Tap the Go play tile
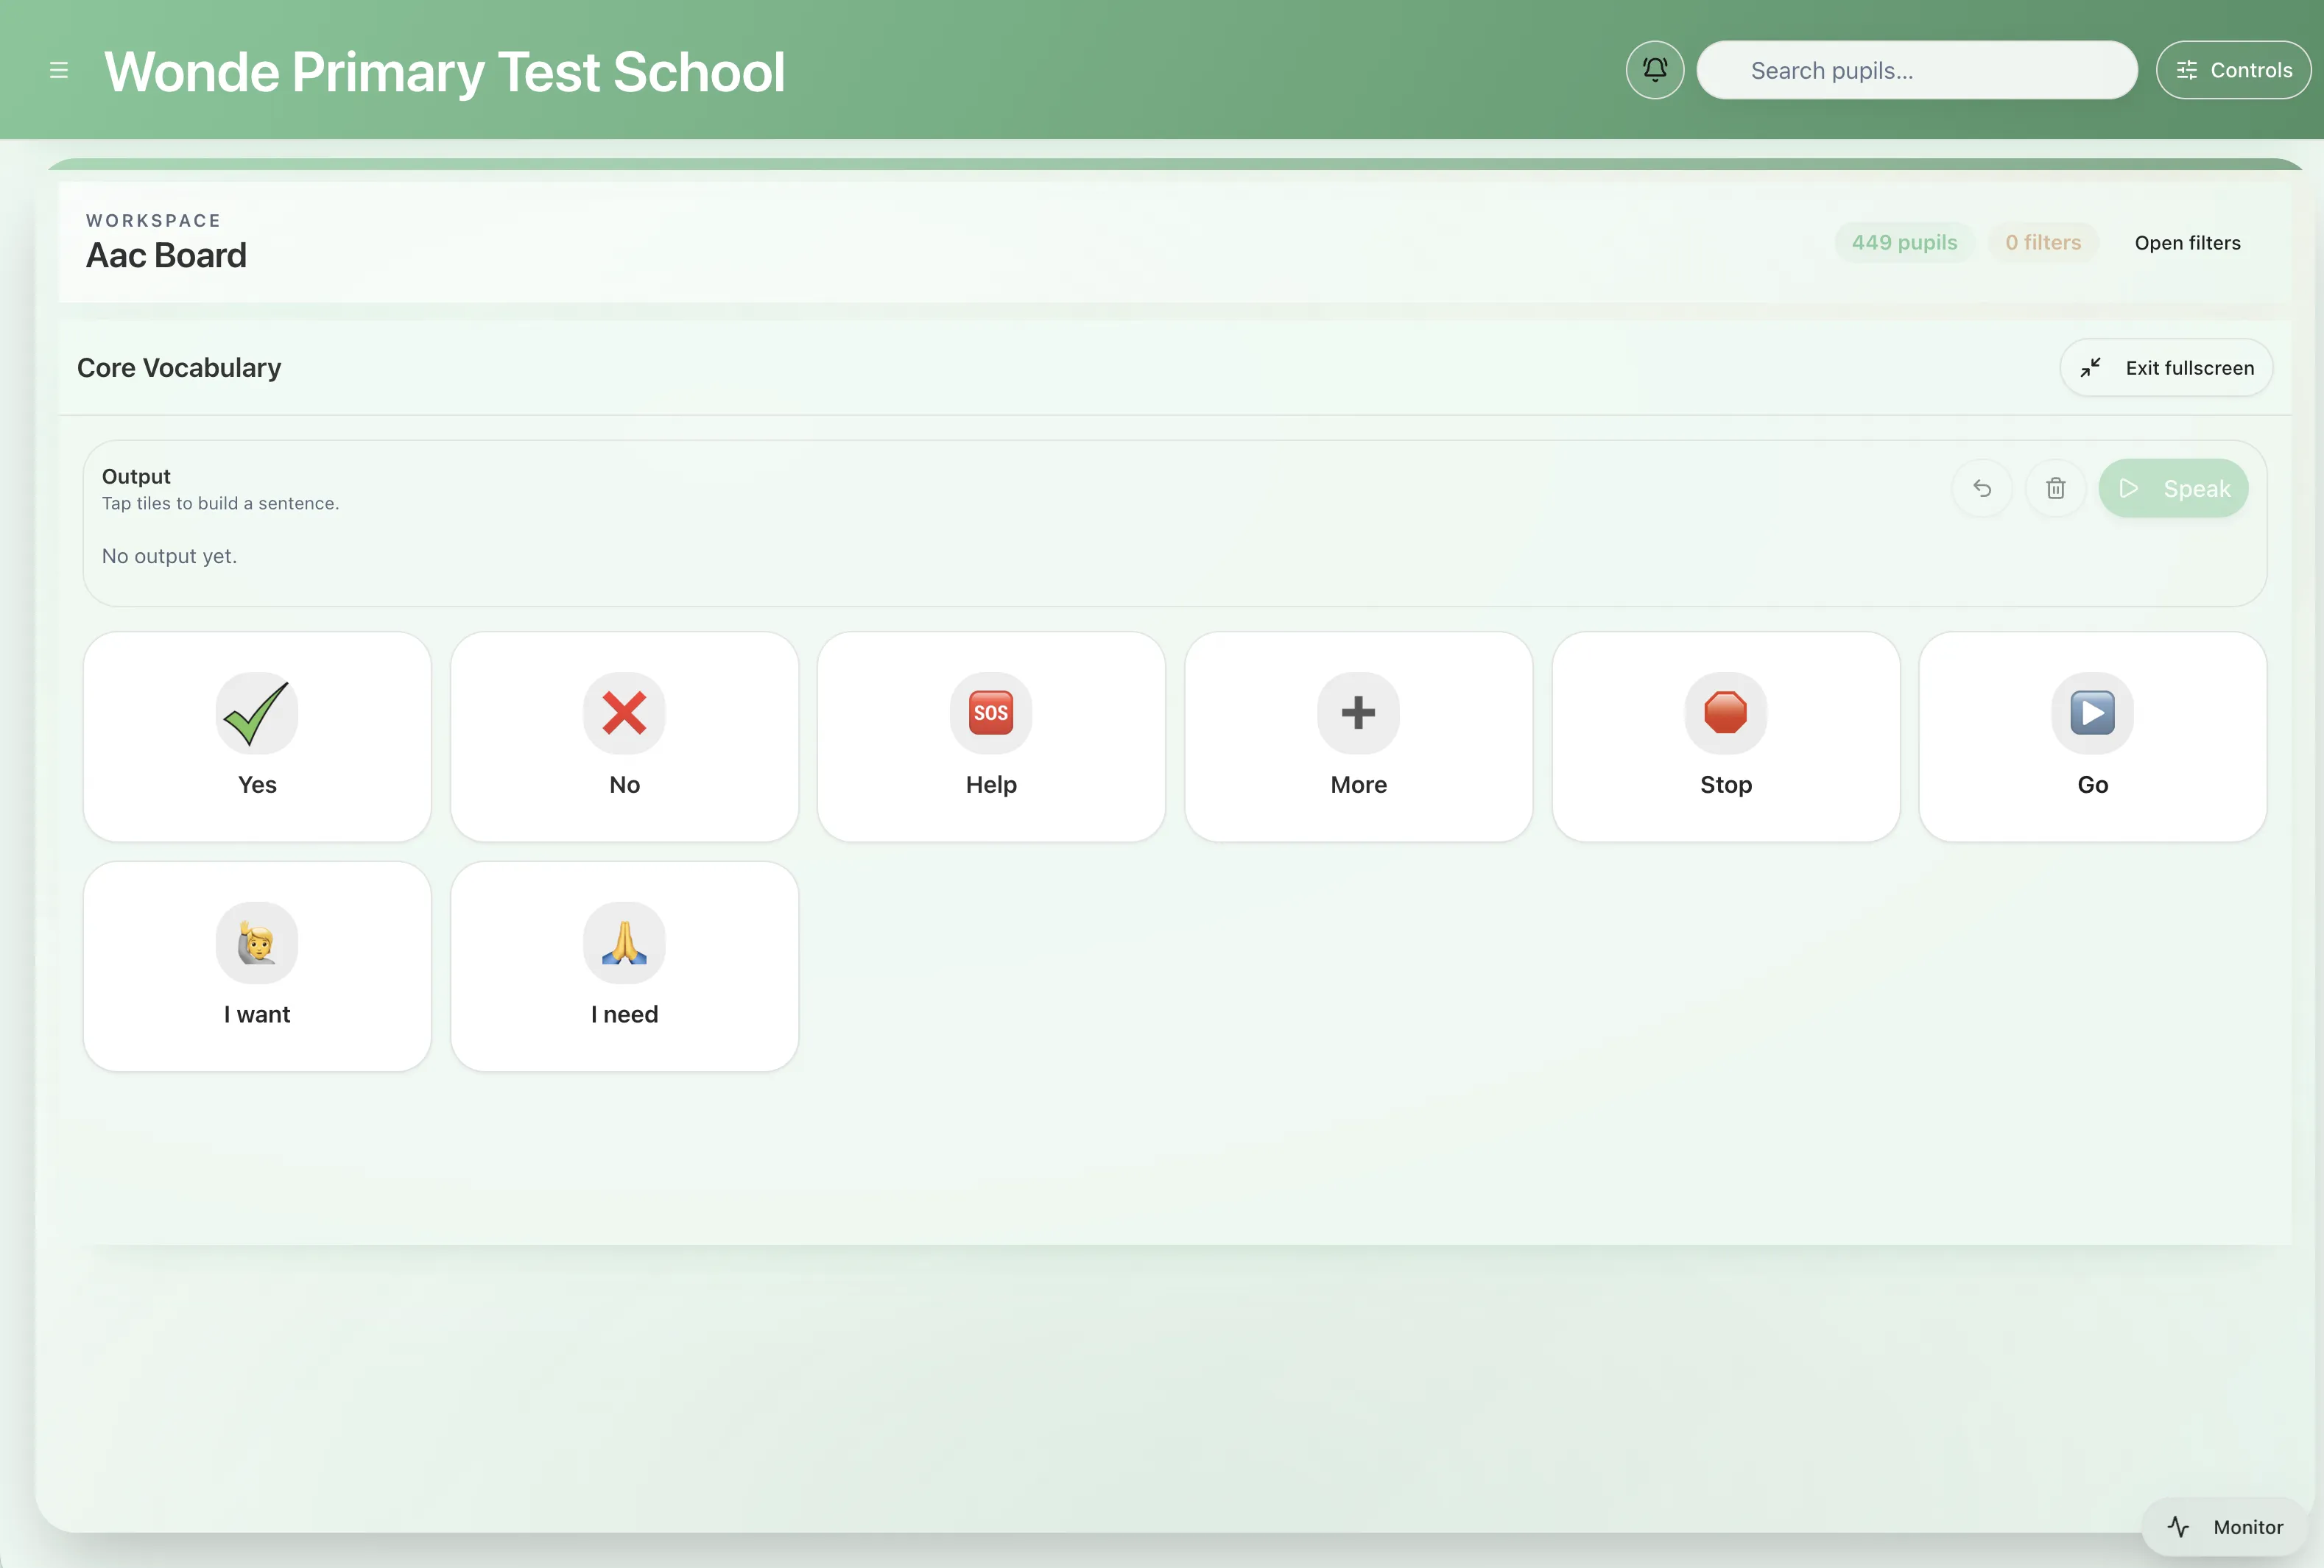2324x1568 pixels. click(2092, 737)
